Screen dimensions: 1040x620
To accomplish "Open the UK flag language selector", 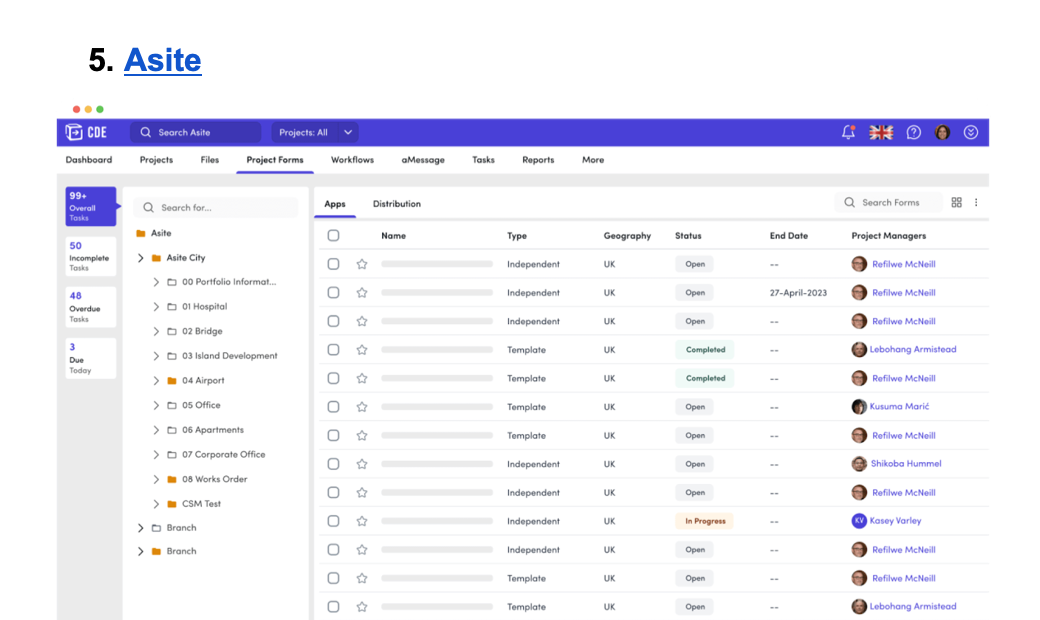I will [x=881, y=132].
